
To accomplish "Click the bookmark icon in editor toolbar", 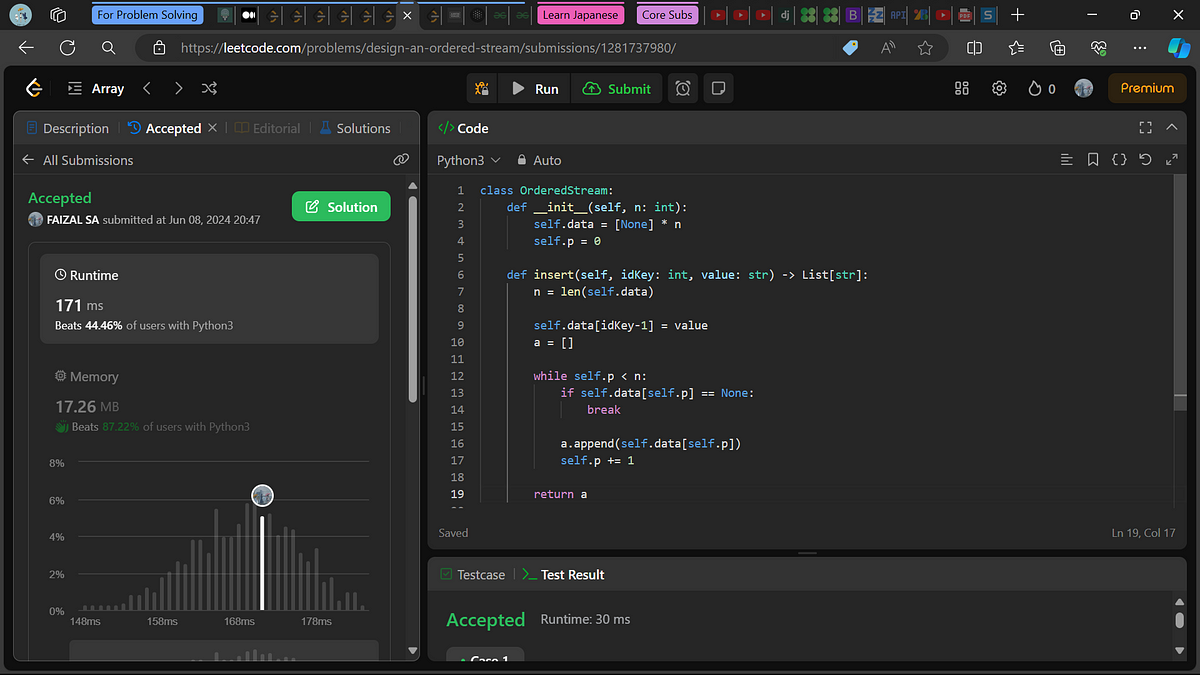I will point(1093,160).
